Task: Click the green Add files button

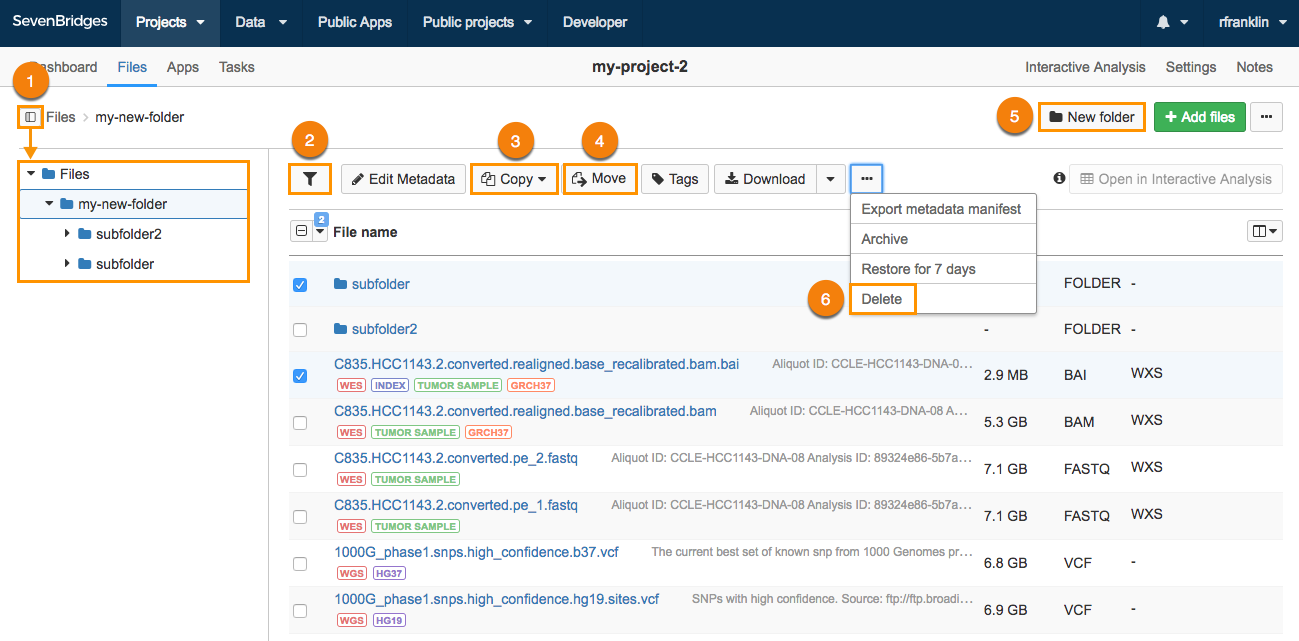Action: point(1200,117)
